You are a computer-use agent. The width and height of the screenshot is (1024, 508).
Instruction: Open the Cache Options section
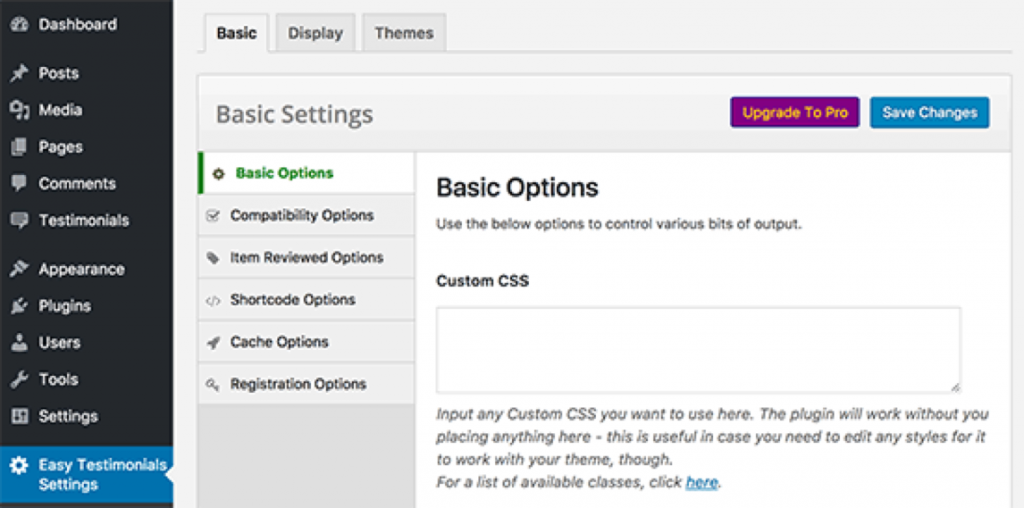coord(306,341)
